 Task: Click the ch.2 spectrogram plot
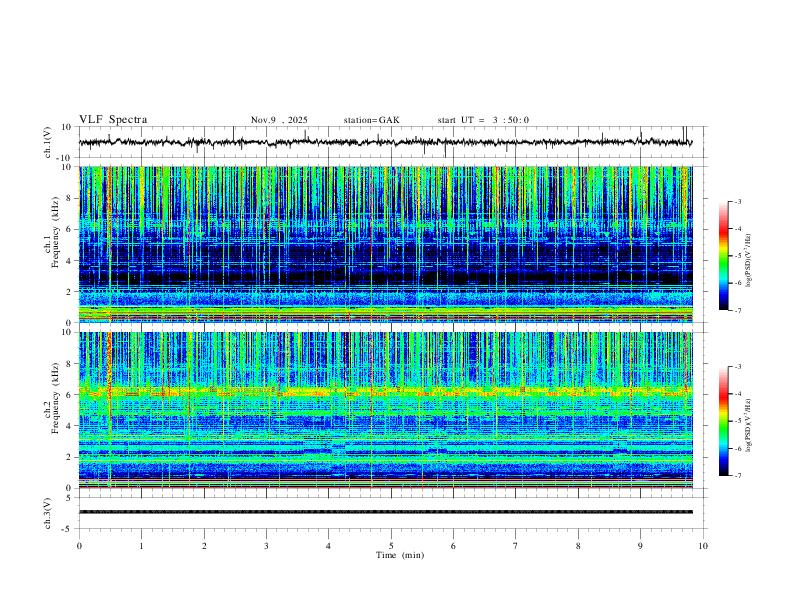(385, 410)
